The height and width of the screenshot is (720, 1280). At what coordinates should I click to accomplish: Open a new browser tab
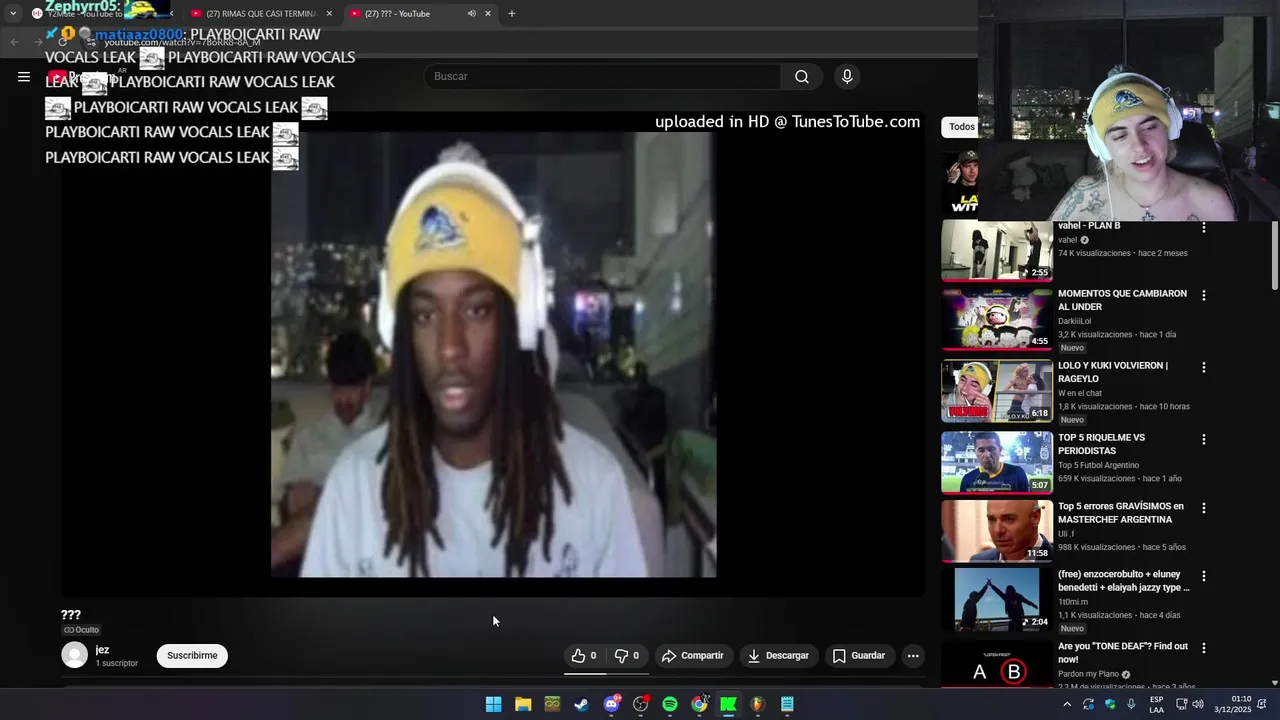511,14
